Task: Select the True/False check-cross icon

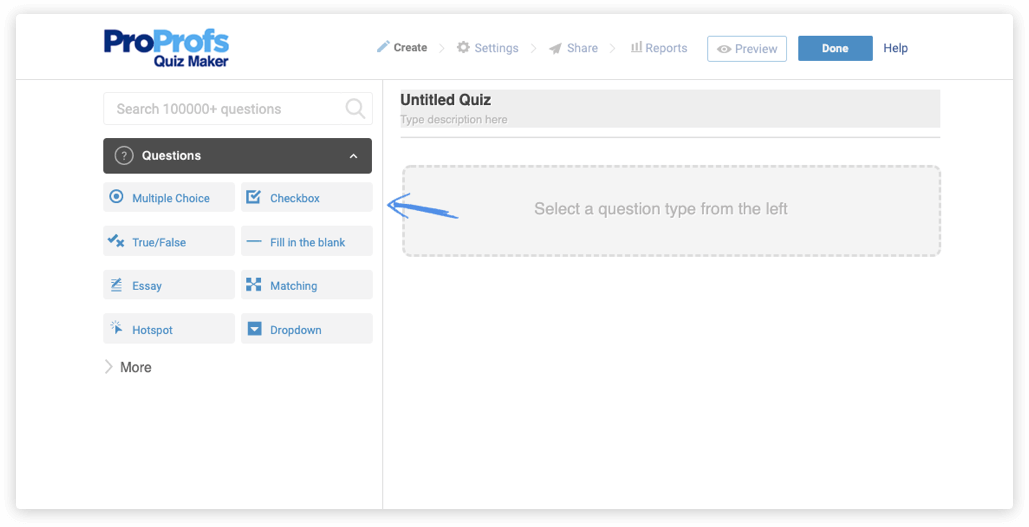Action: coord(116,241)
